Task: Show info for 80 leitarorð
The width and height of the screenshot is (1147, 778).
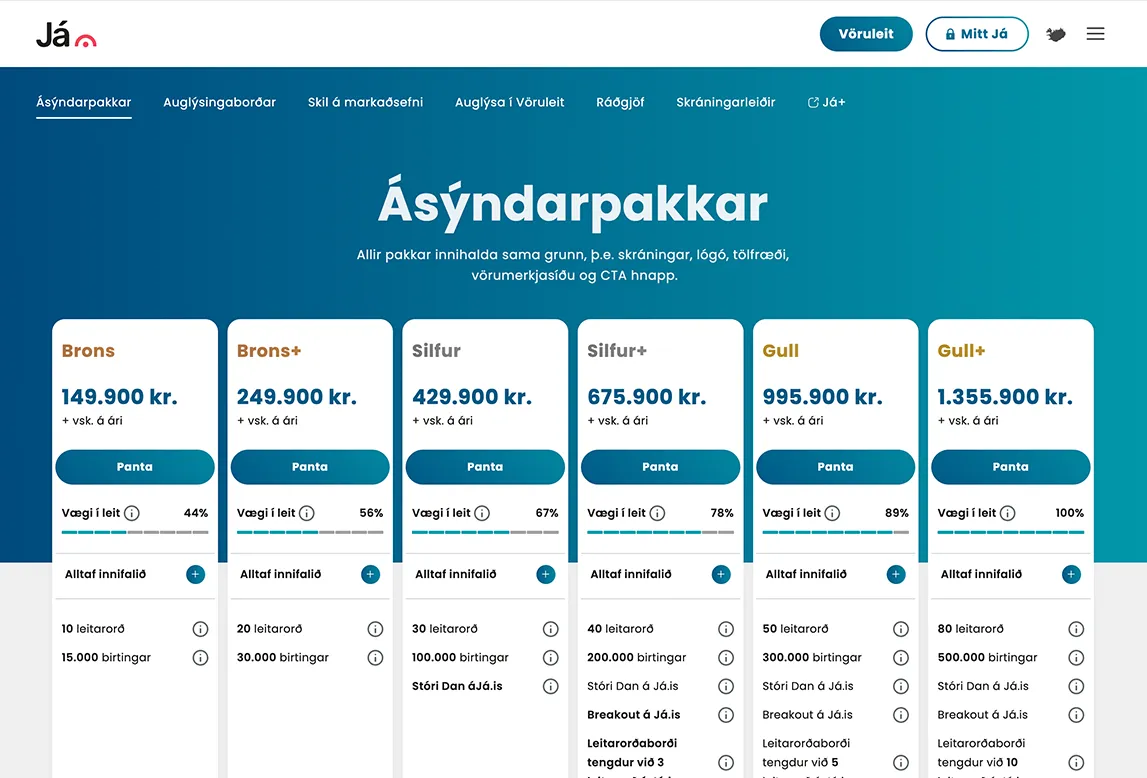Action: [1076, 629]
